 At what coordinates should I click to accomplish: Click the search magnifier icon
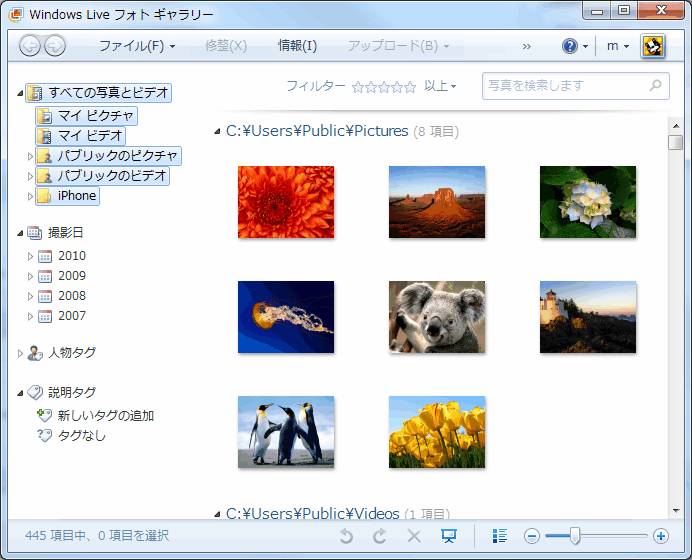click(656, 85)
